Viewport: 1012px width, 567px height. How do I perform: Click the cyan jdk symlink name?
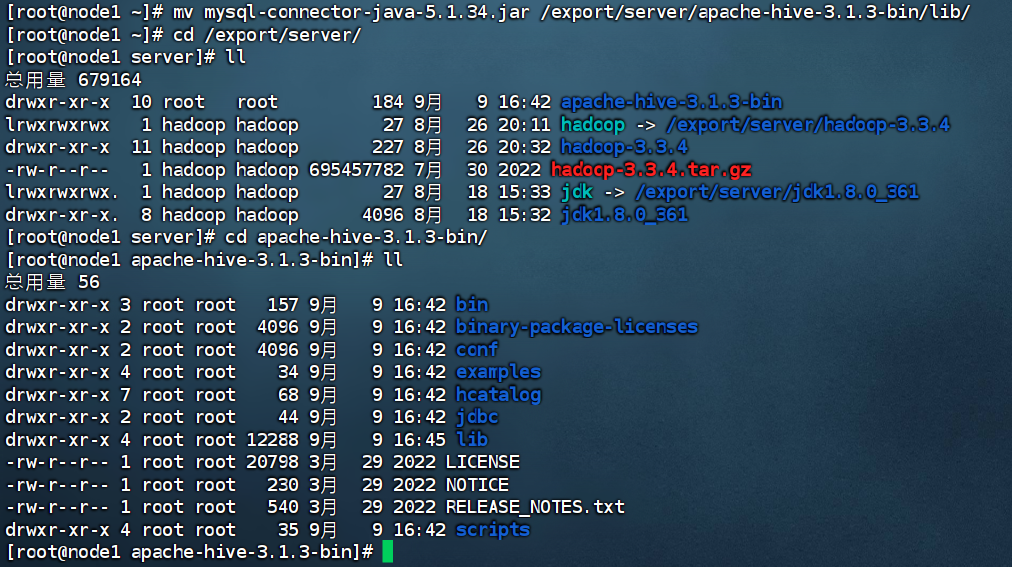[576, 192]
